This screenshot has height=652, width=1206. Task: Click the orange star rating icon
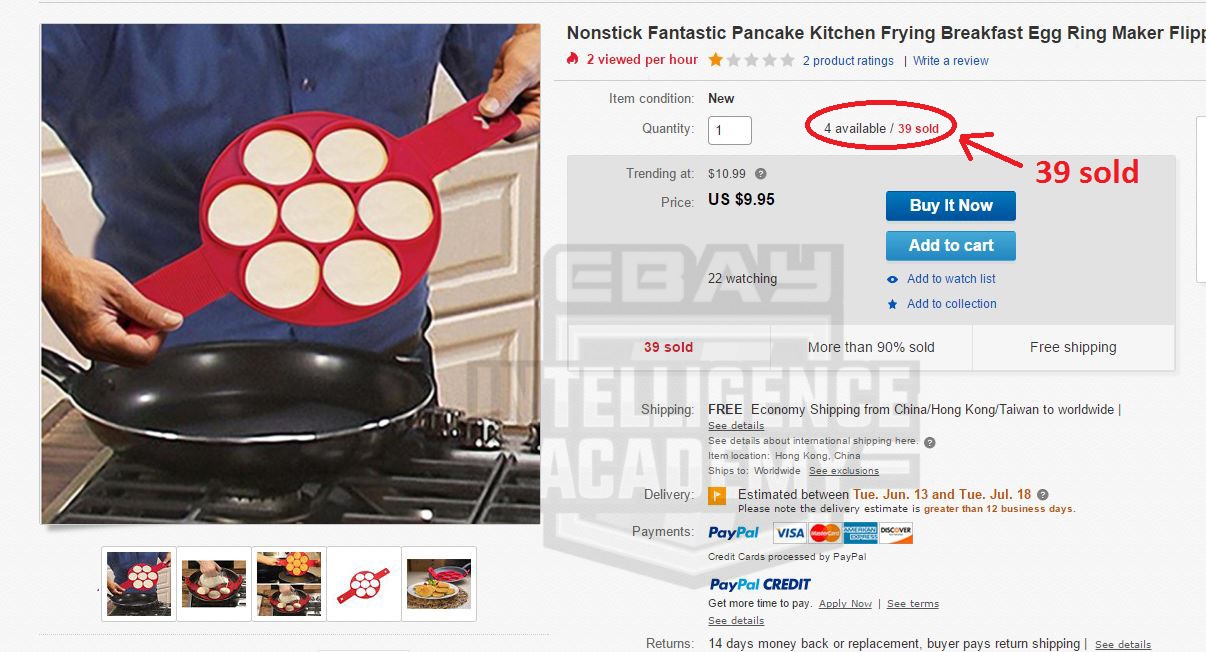click(x=716, y=60)
